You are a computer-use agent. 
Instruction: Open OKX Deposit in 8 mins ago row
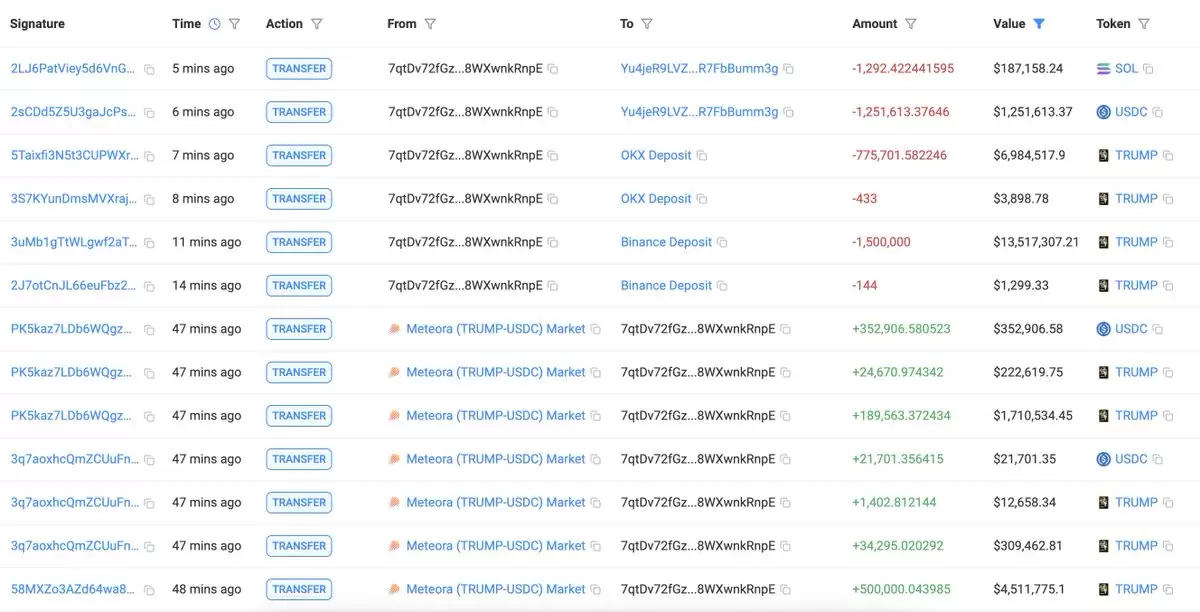pyautogui.click(x=656, y=198)
